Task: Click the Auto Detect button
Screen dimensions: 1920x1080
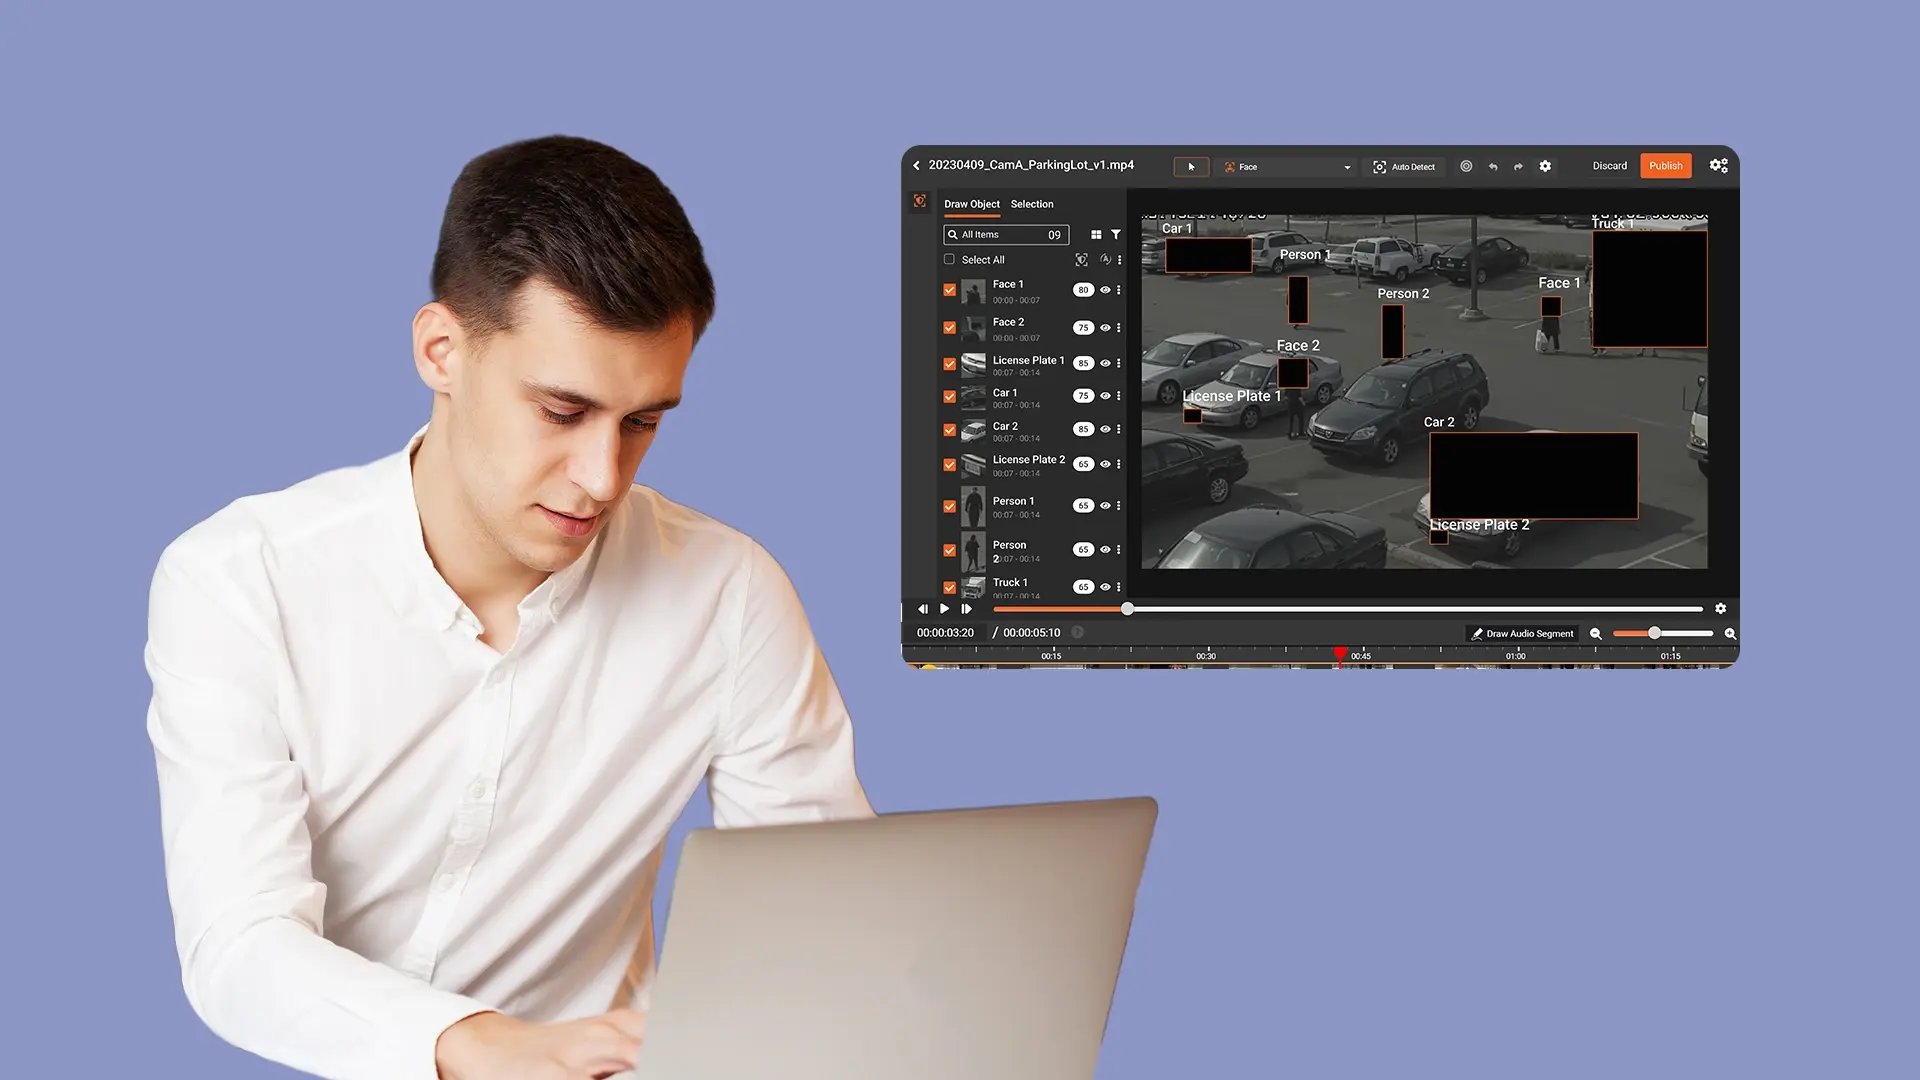Action: [1404, 167]
